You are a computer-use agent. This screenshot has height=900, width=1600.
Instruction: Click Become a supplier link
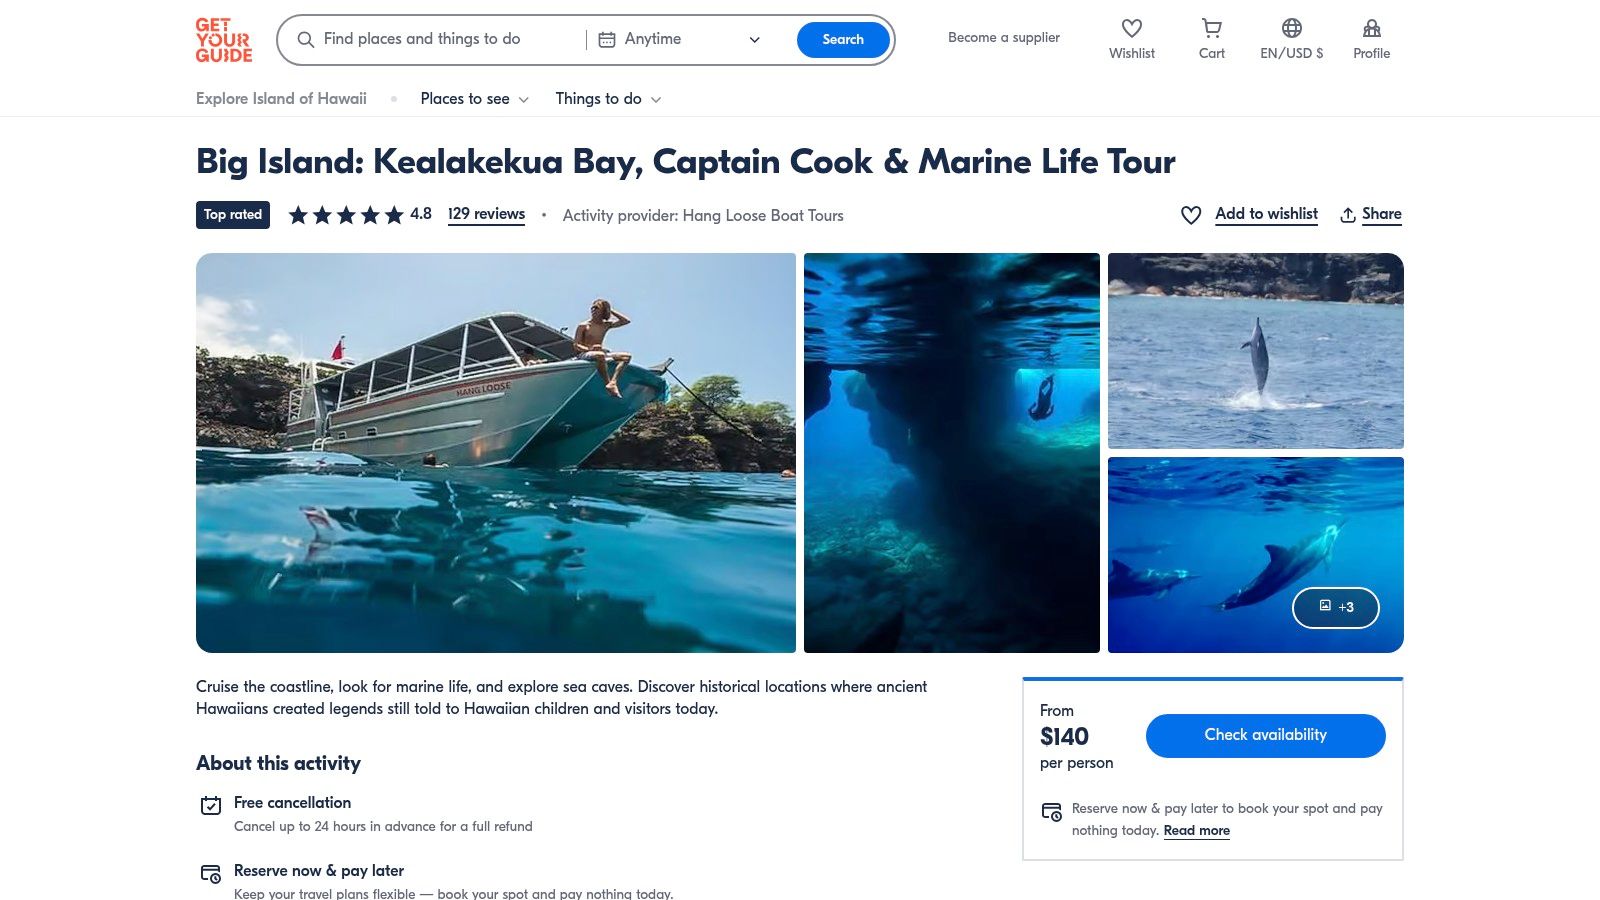pyautogui.click(x=1003, y=38)
